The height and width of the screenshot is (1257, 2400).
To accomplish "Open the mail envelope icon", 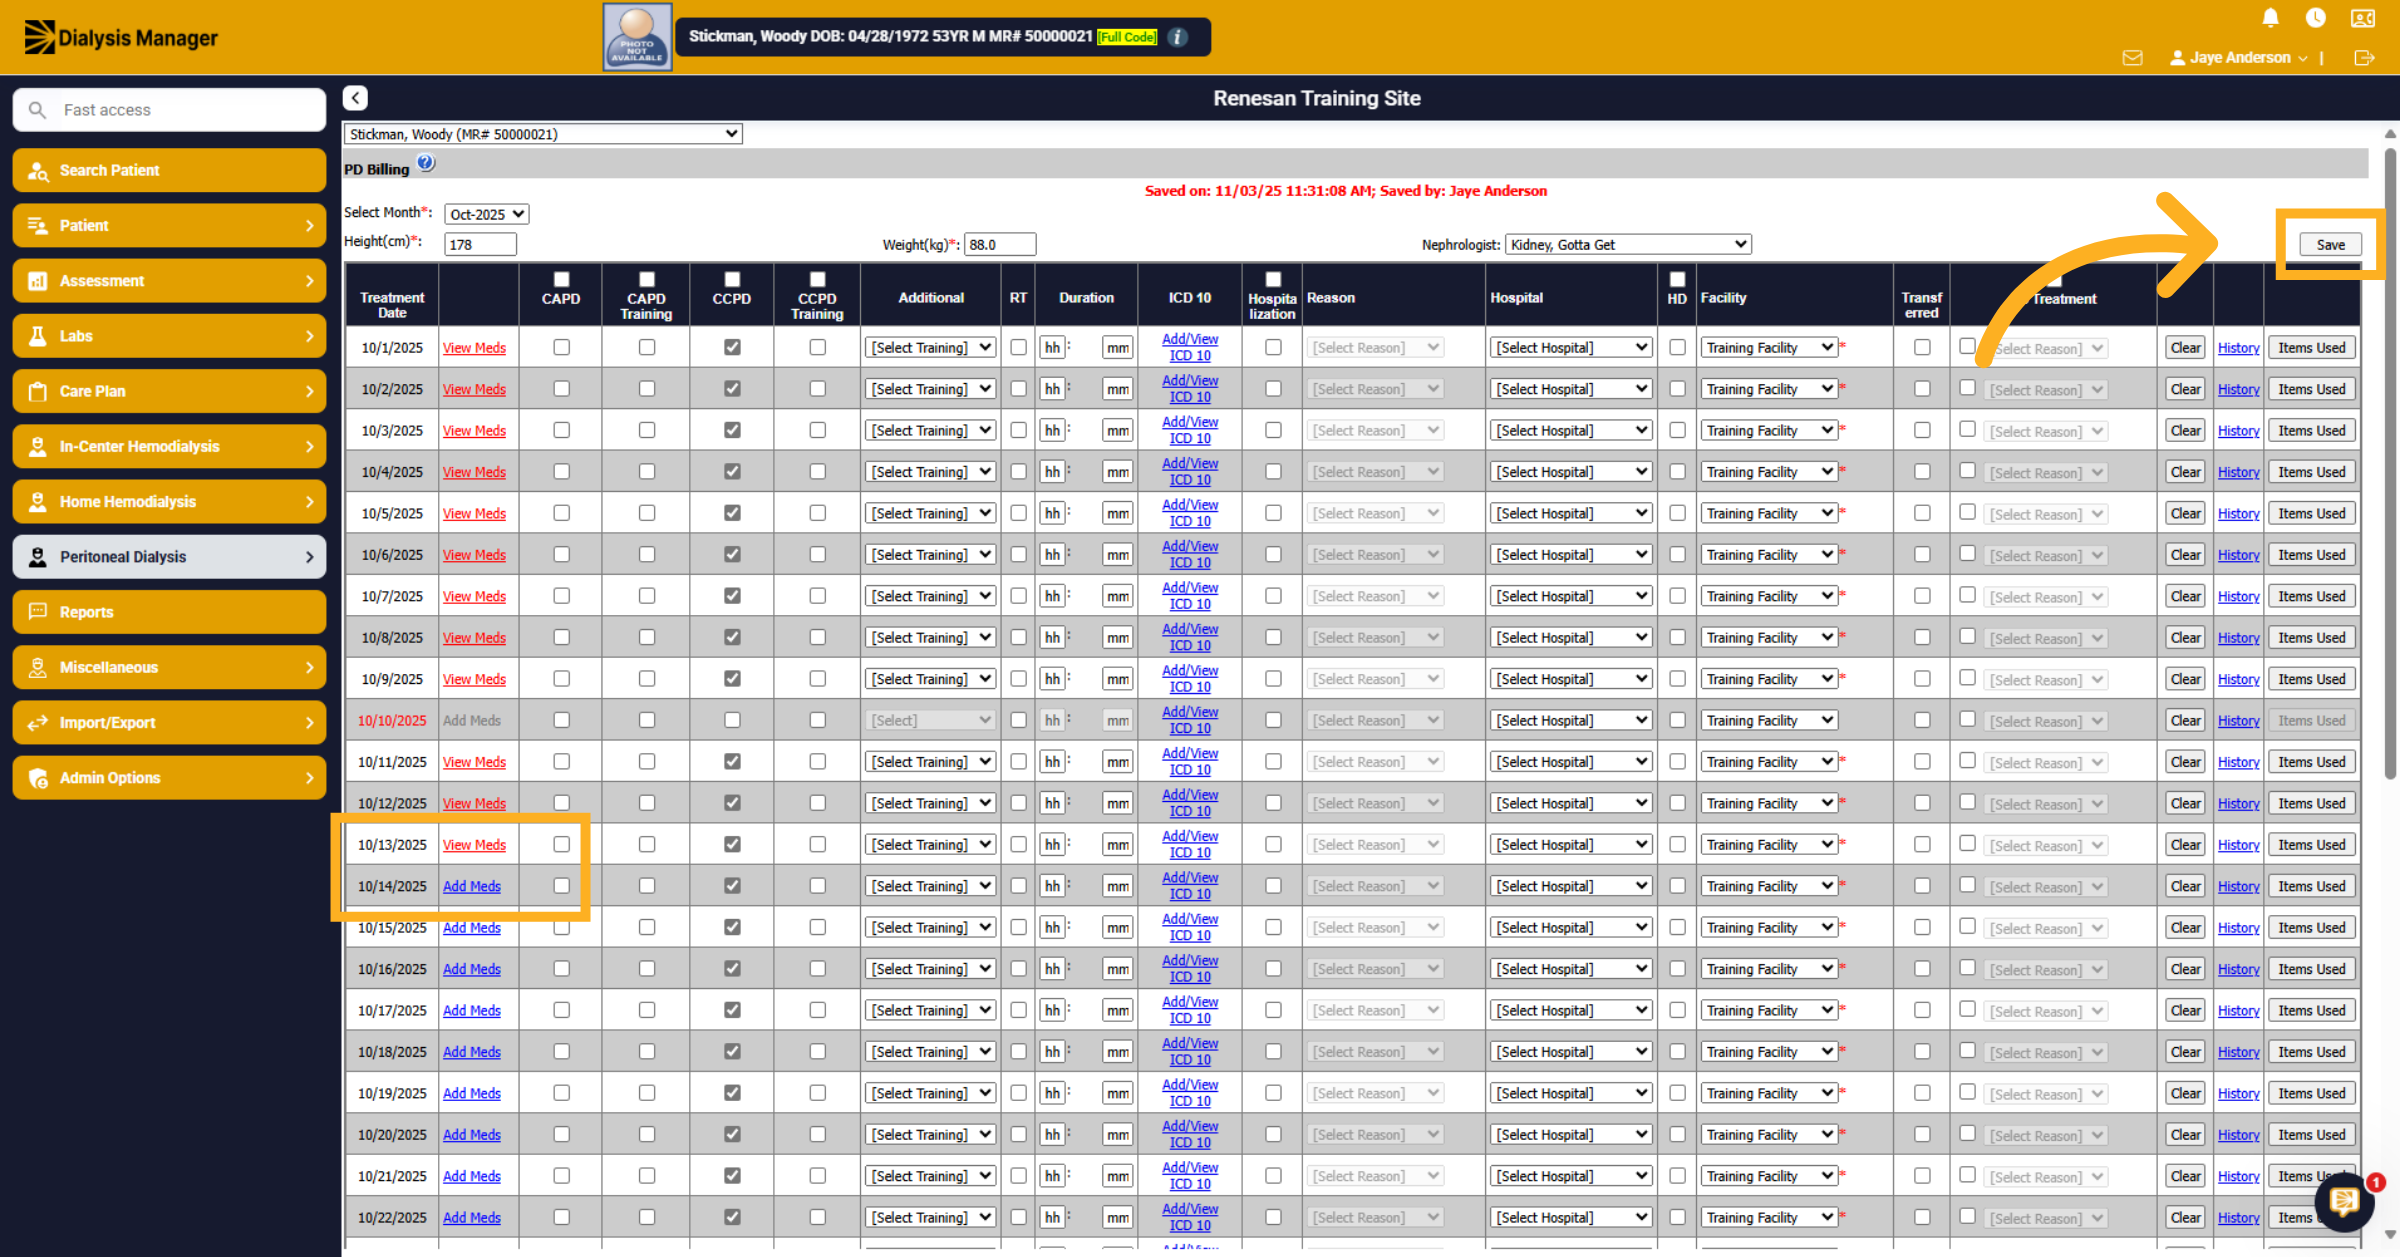I will pyautogui.click(x=2133, y=58).
